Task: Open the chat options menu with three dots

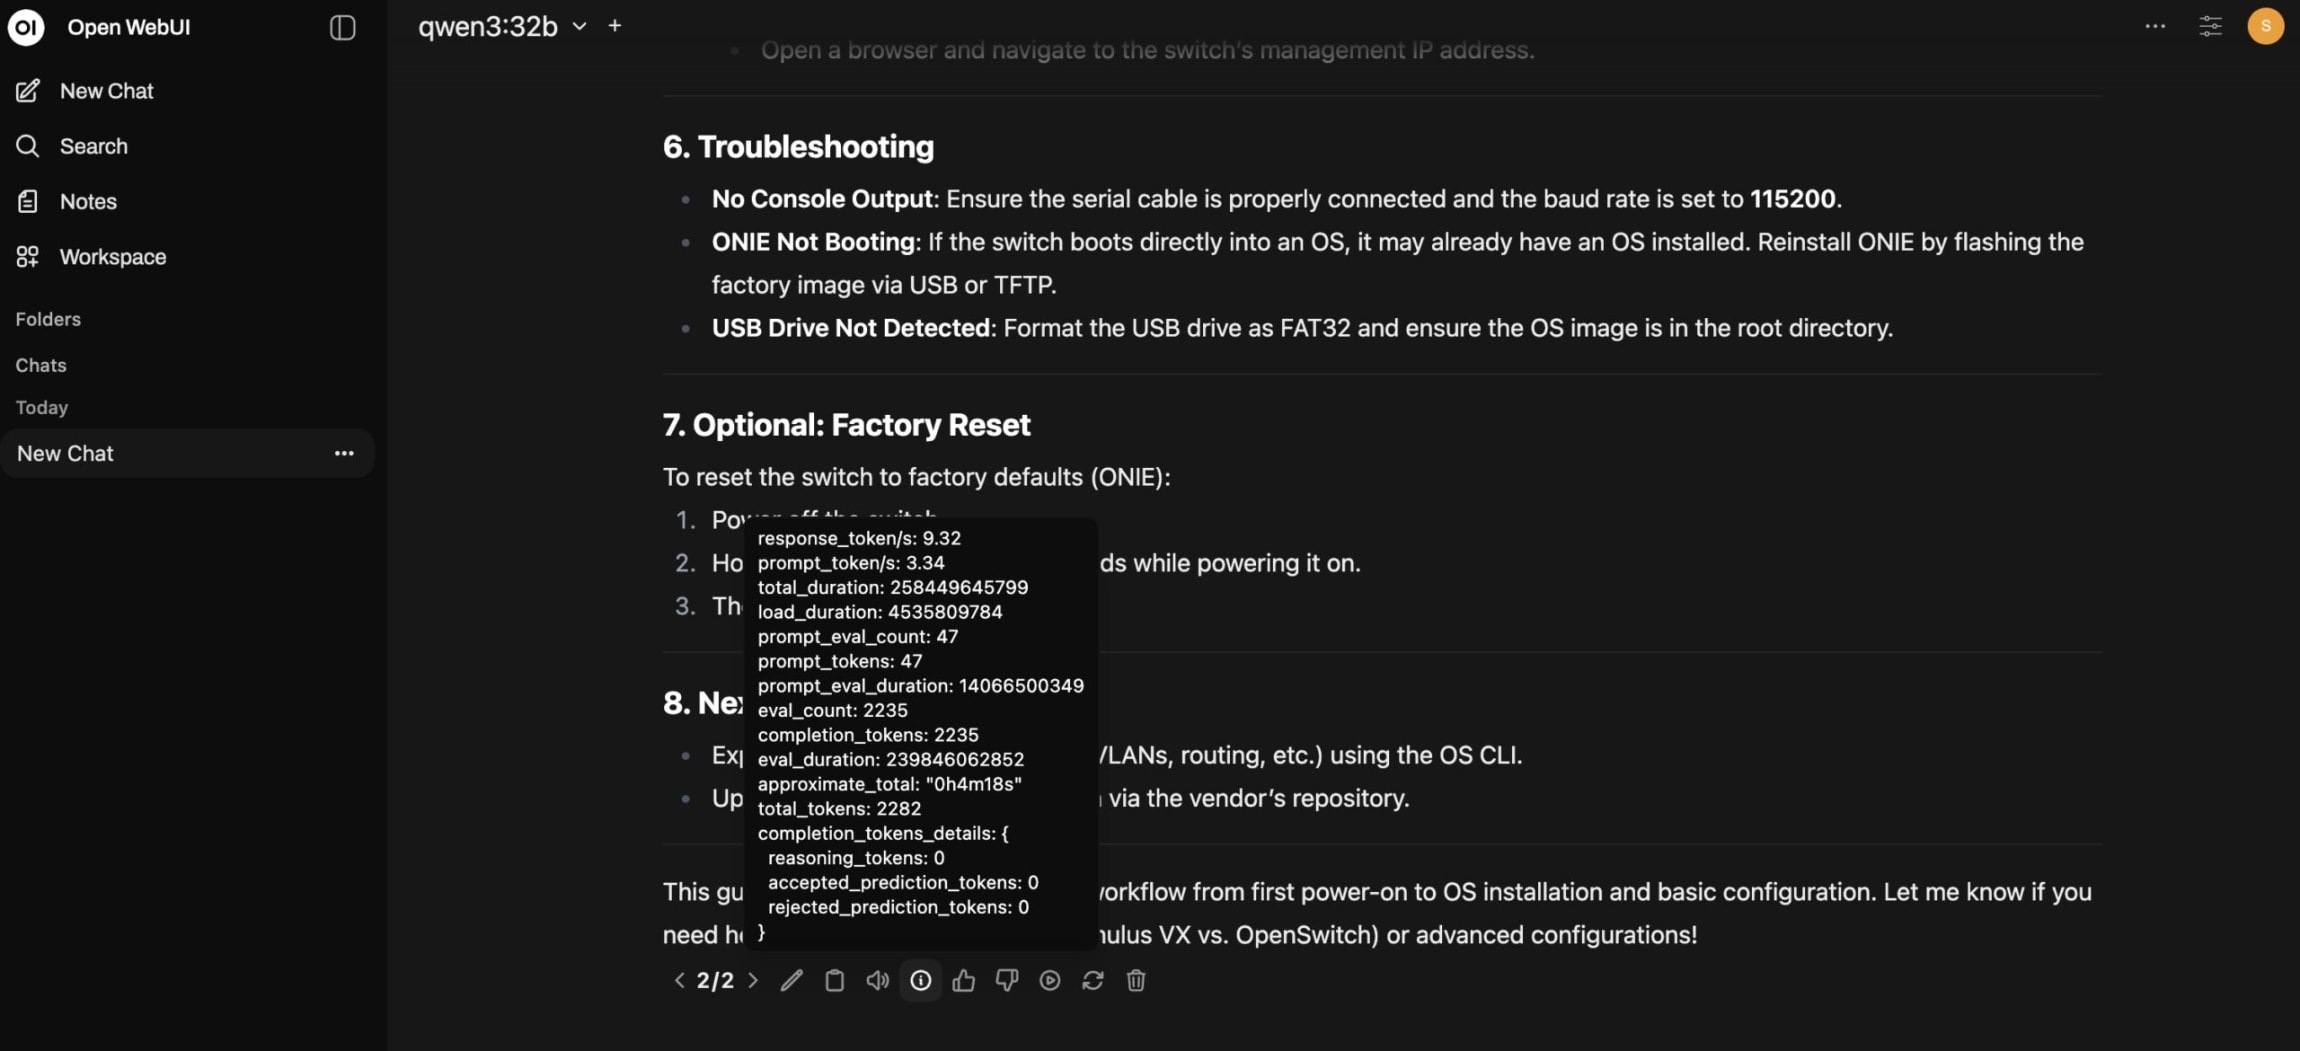Action: [2154, 26]
